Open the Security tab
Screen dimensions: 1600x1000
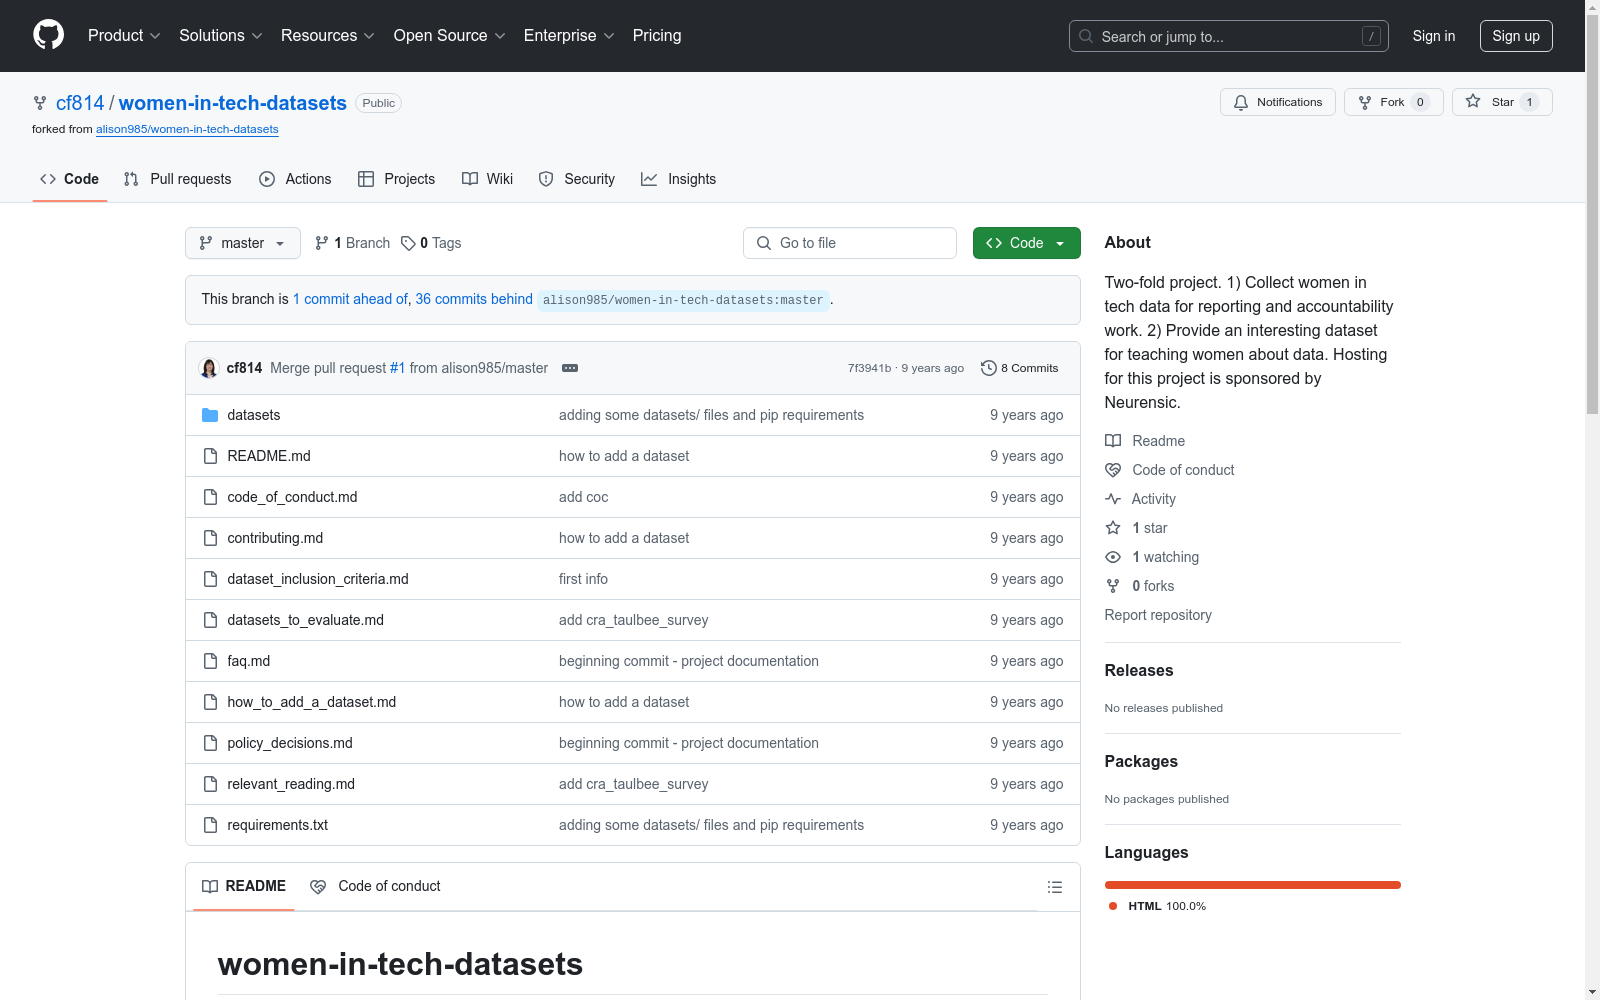[x=576, y=179]
